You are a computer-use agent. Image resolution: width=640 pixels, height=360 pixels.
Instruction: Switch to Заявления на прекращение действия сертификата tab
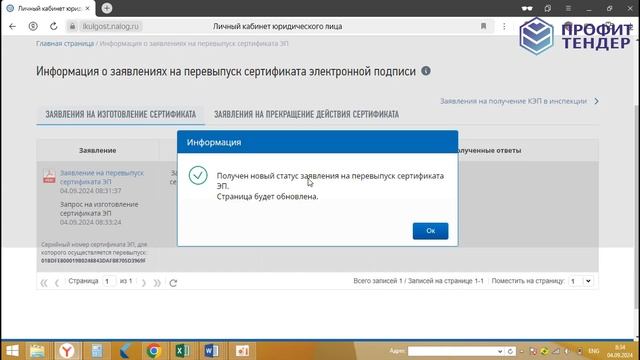click(307, 114)
